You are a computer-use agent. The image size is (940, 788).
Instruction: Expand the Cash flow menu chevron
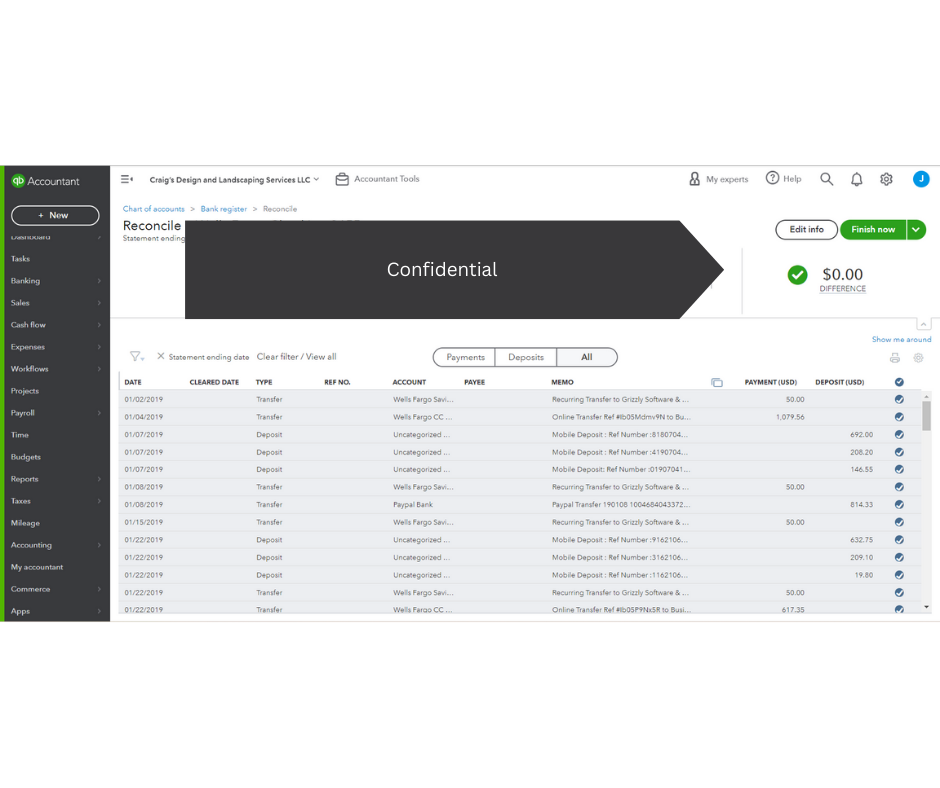(99, 324)
